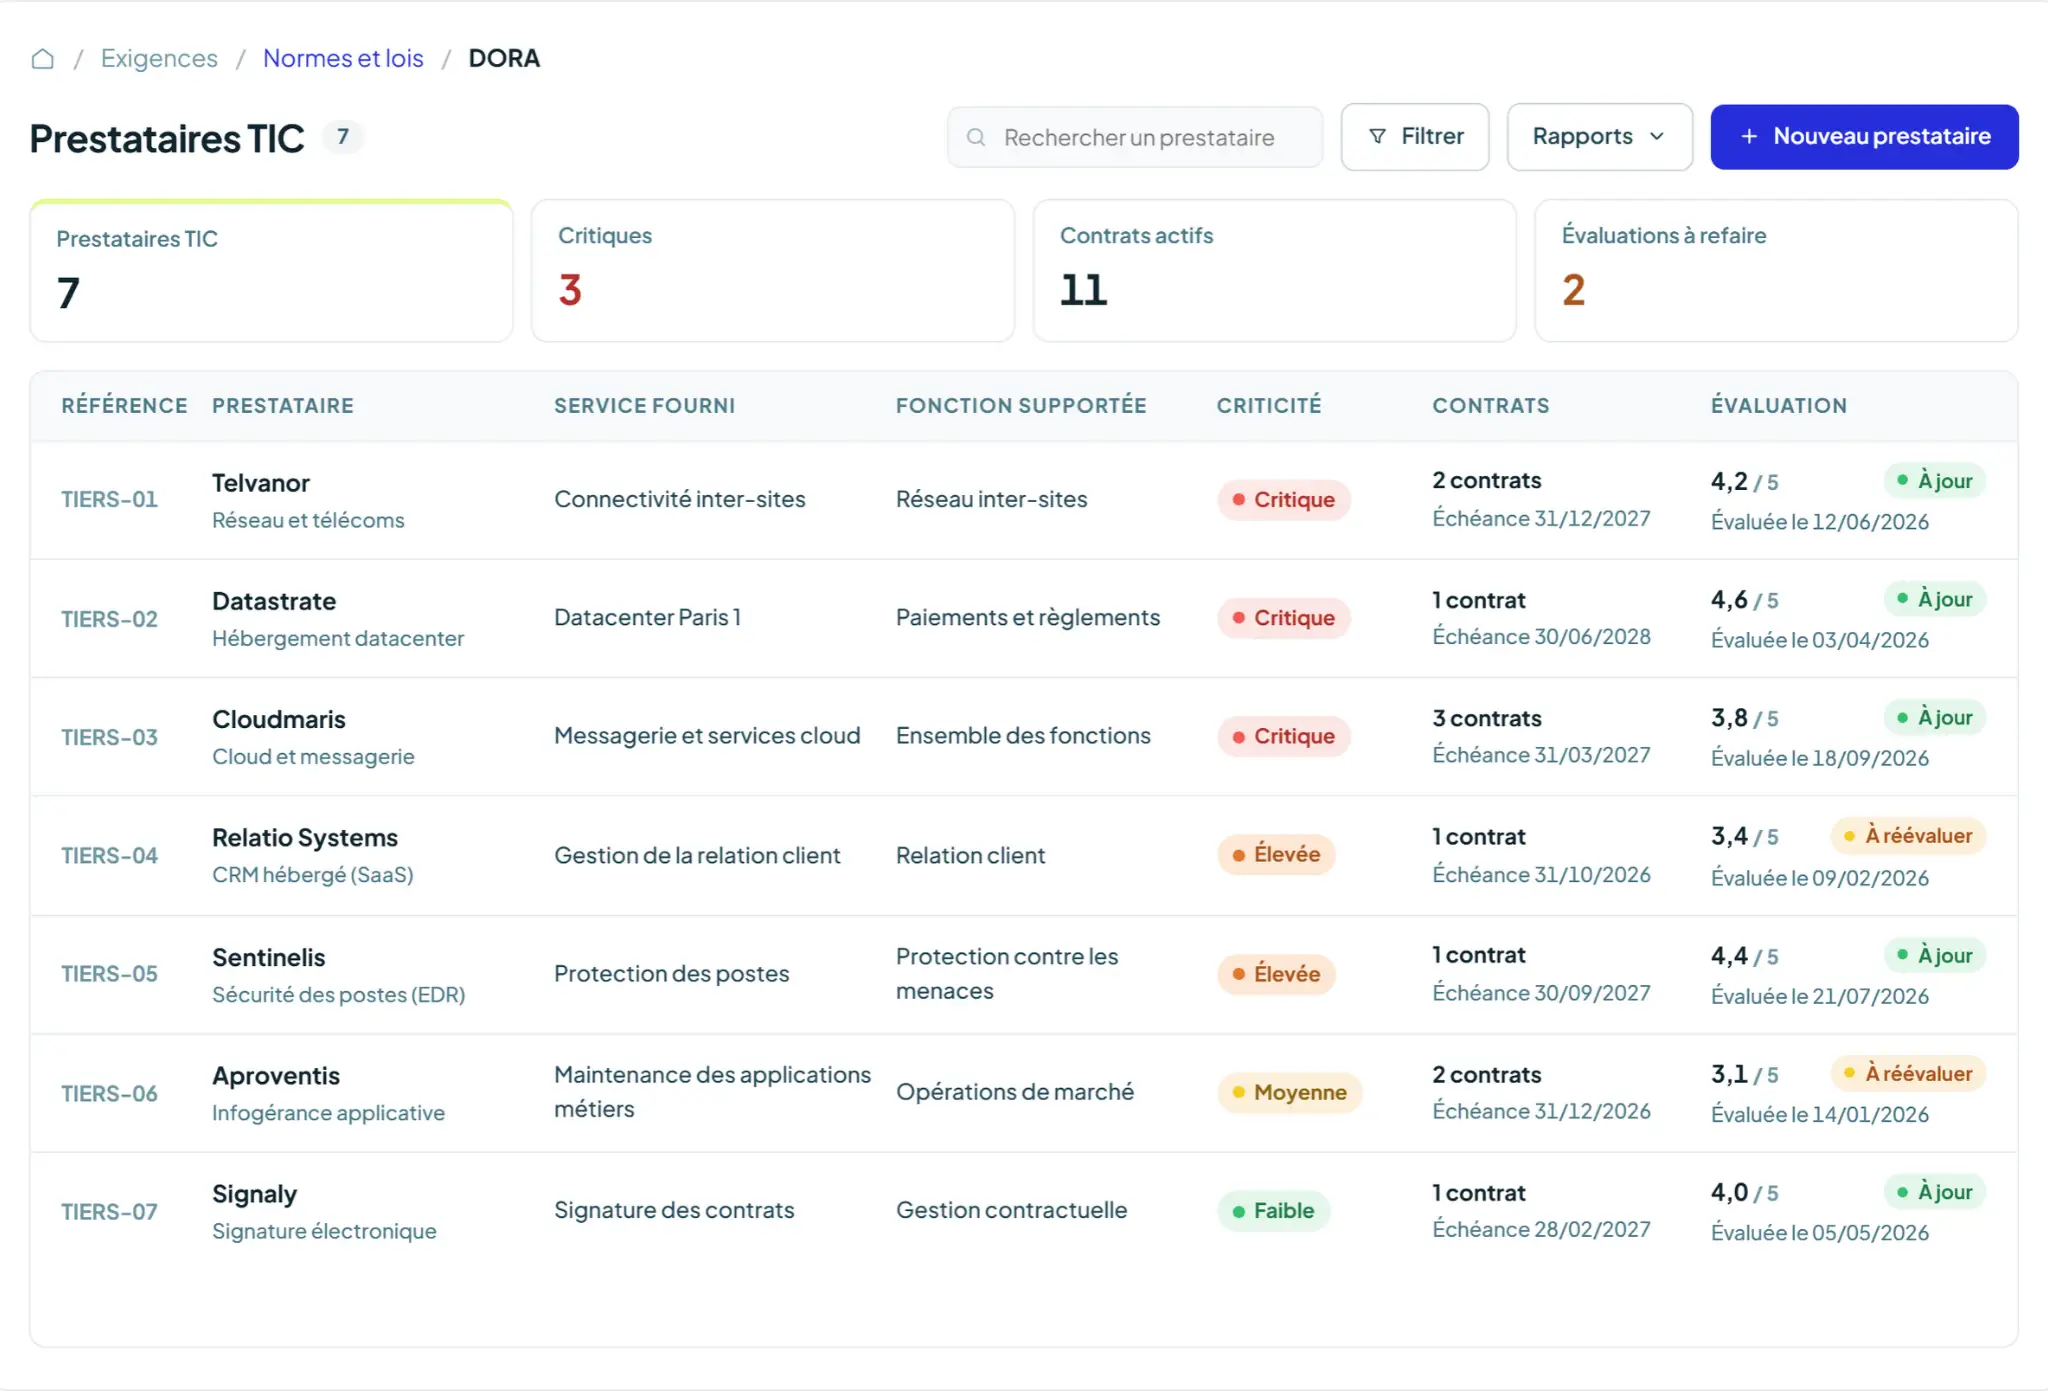Expand the Rapports dropdown

1600,137
